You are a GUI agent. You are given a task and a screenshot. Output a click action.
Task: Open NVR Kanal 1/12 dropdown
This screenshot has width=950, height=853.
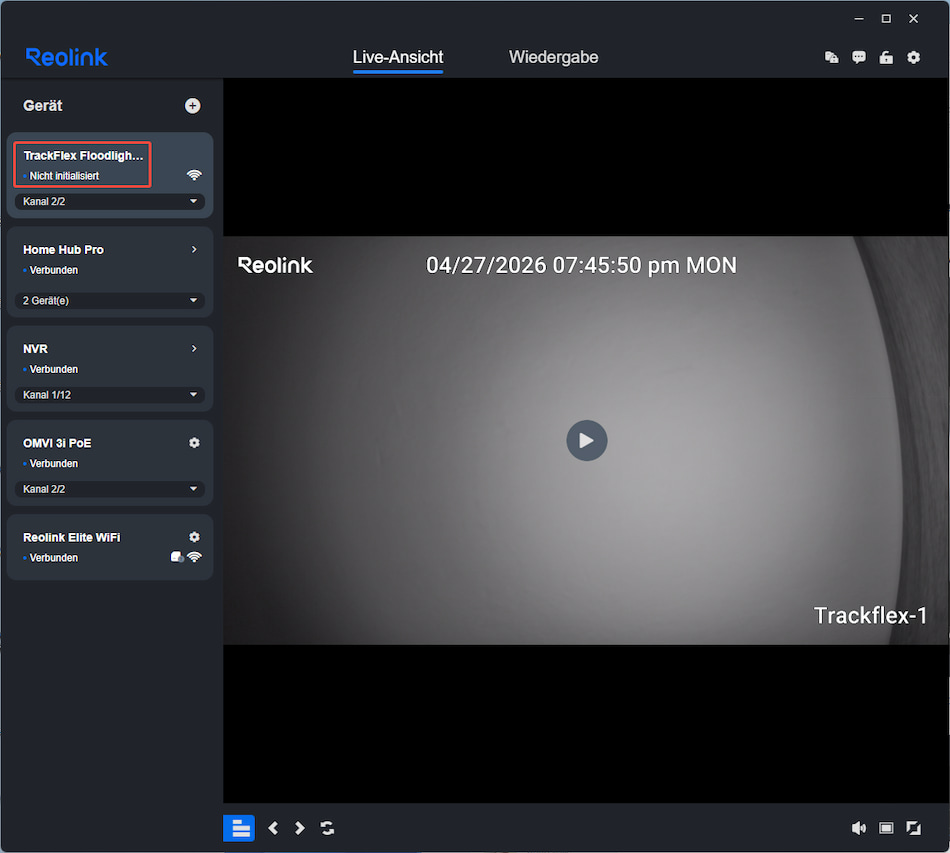coord(110,395)
